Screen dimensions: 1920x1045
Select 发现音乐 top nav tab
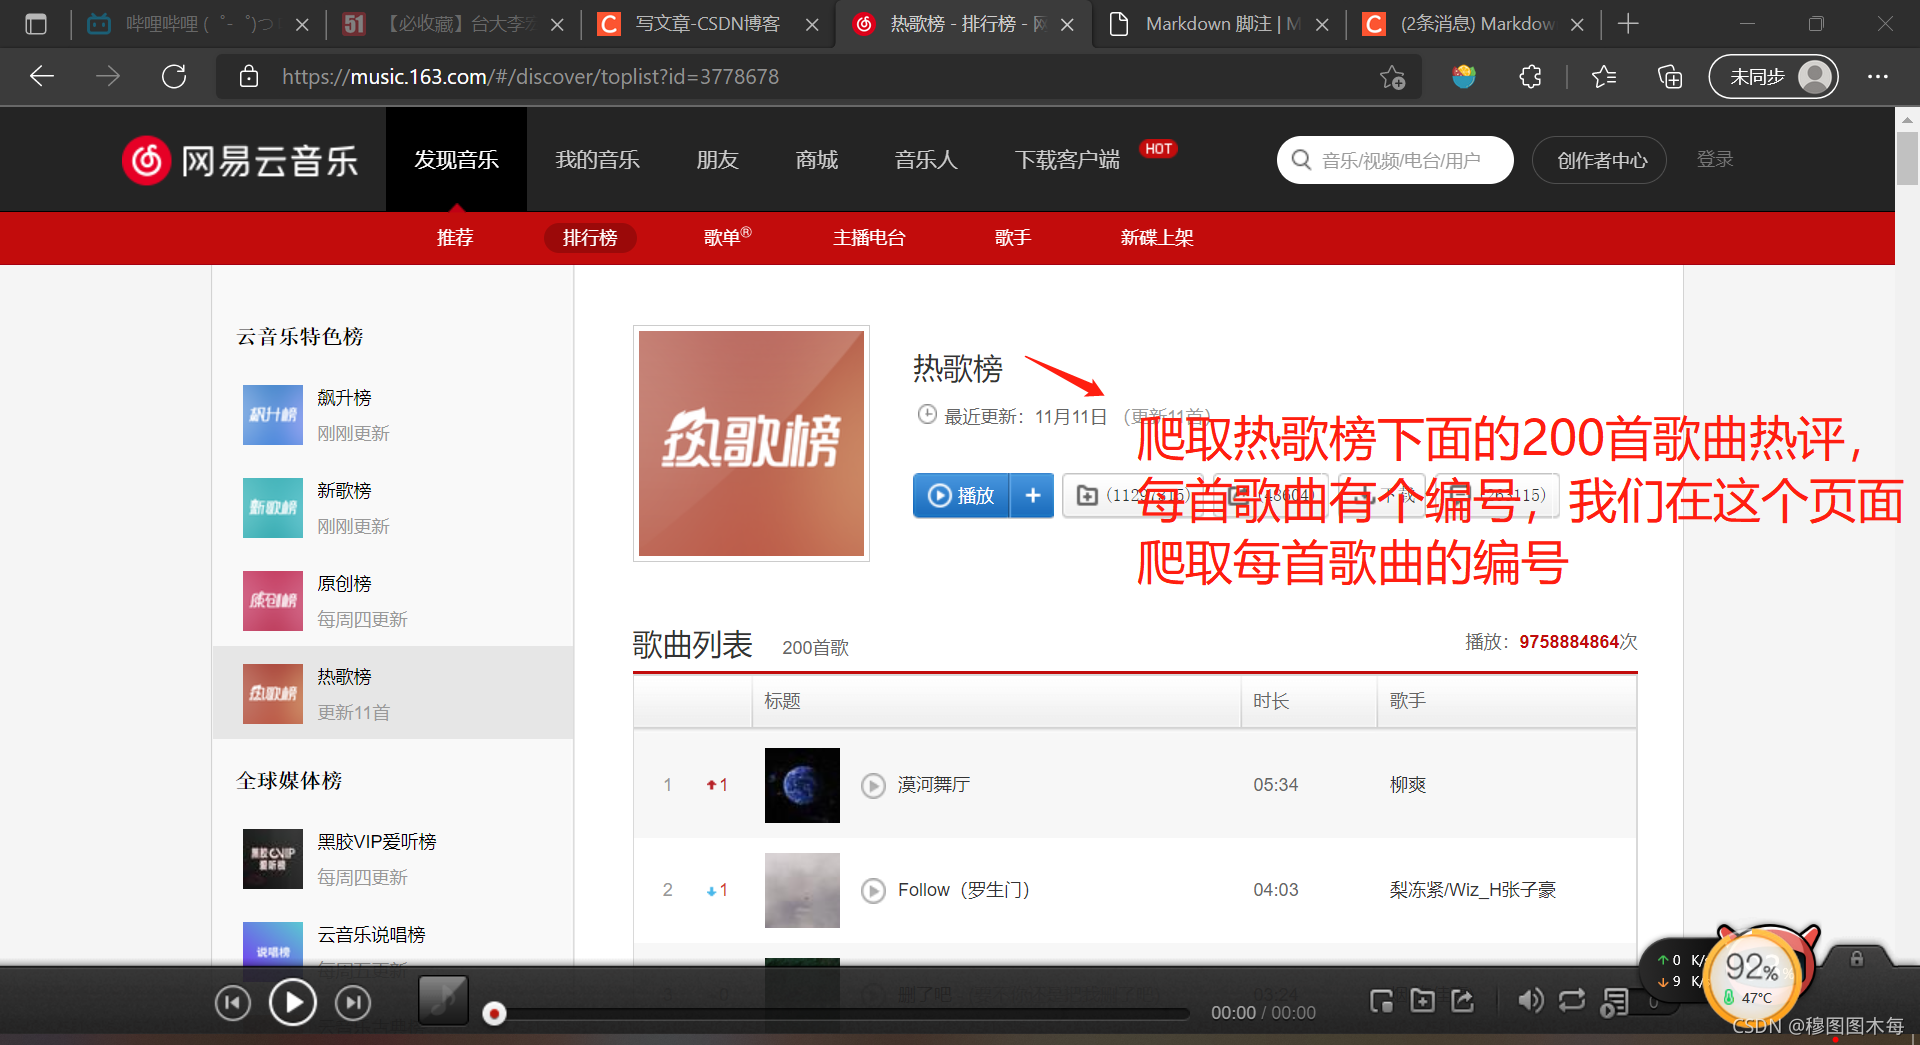click(x=456, y=160)
